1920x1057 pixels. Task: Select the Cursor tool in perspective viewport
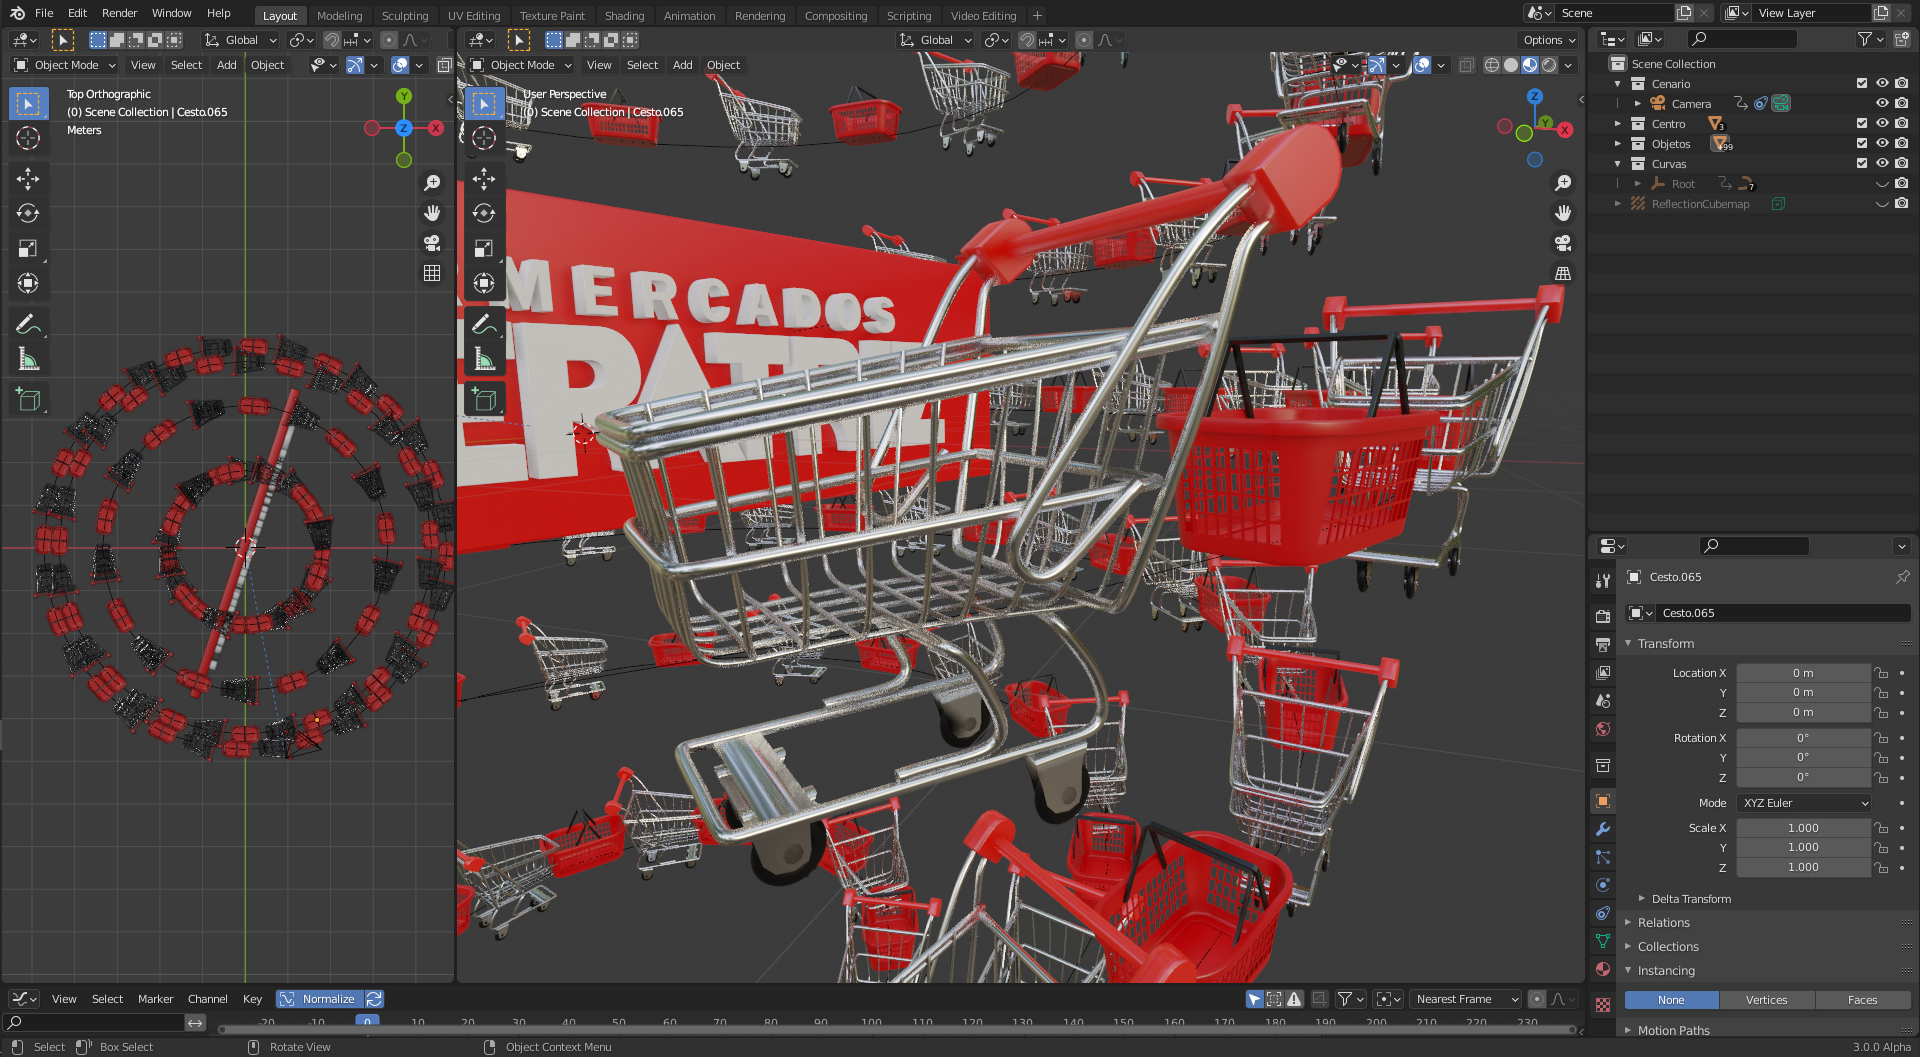[x=484, y=138]
